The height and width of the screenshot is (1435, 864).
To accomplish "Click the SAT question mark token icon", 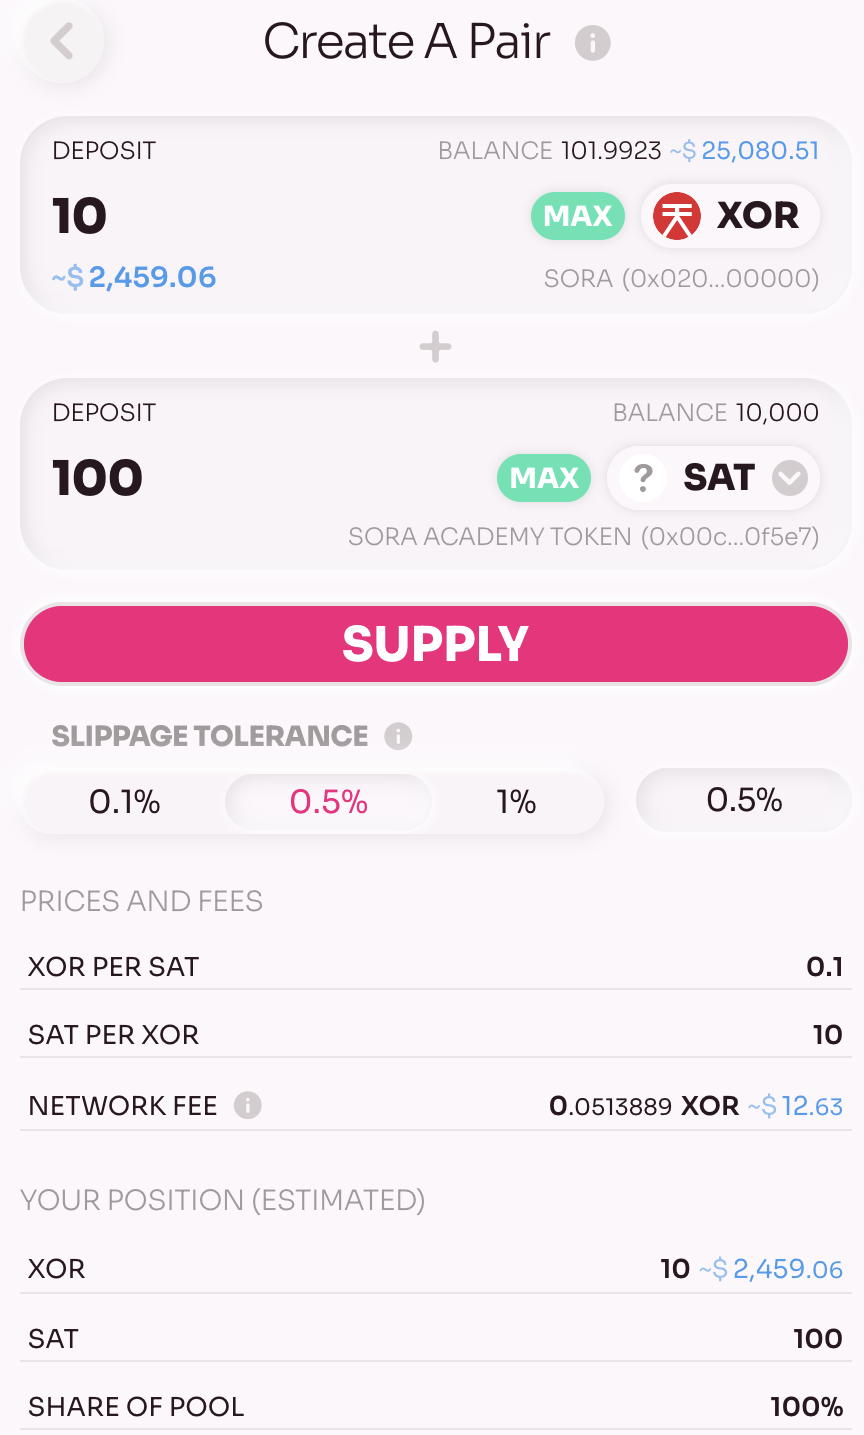I will coord(643,478).
